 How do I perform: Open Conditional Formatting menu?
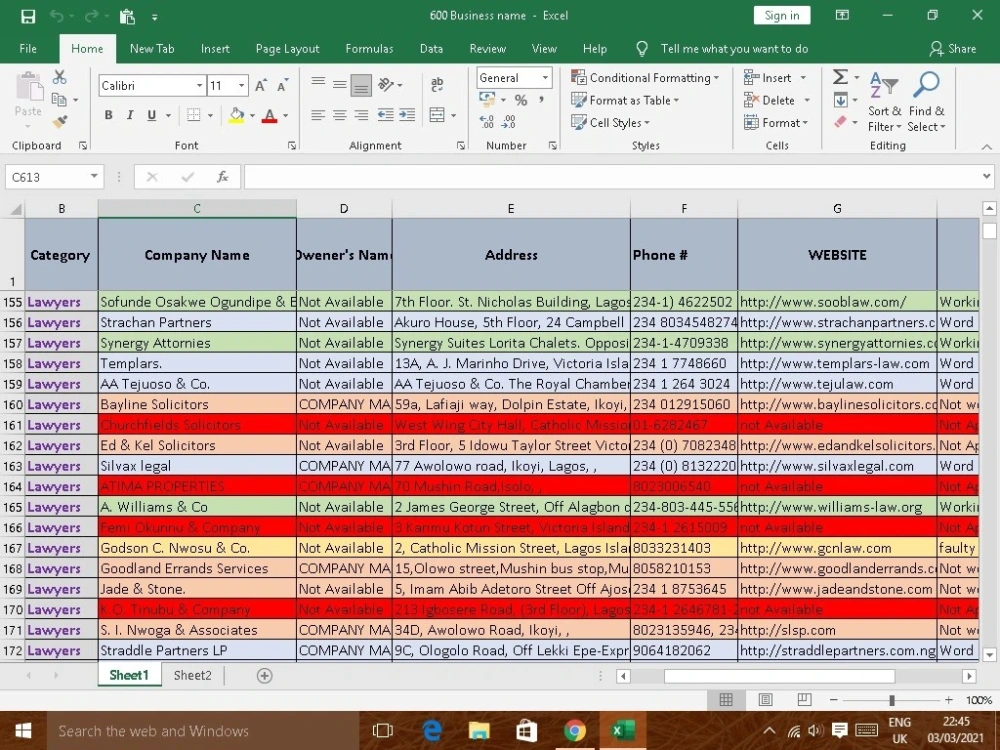pyautogui.click(x=645, y=78)
